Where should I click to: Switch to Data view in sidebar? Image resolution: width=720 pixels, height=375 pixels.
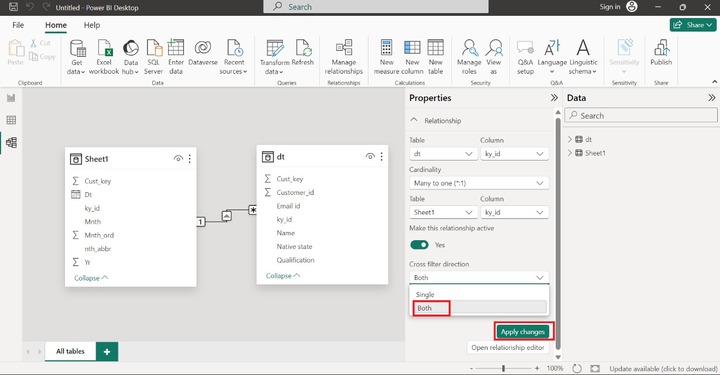(11, 120)
